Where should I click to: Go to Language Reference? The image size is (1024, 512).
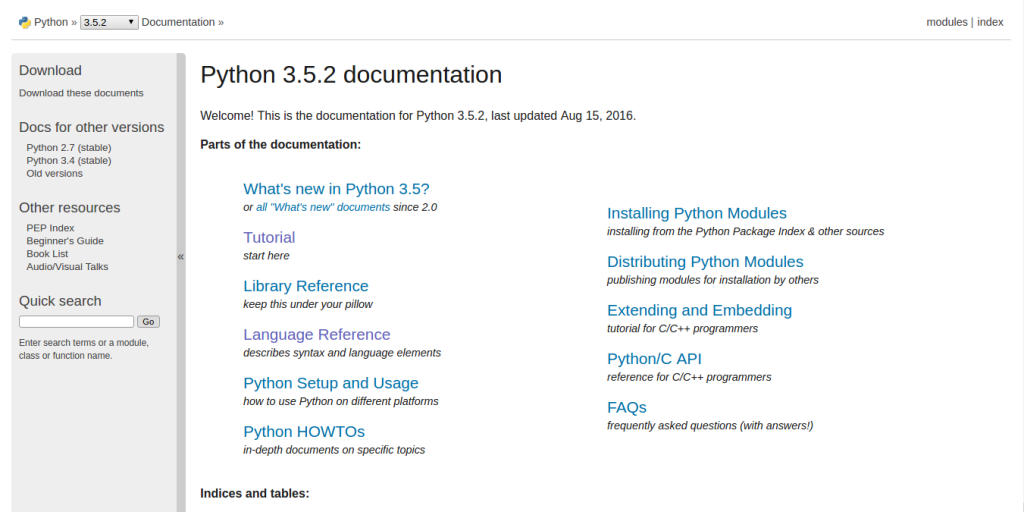pyautogui.click(x=317, y=335)
